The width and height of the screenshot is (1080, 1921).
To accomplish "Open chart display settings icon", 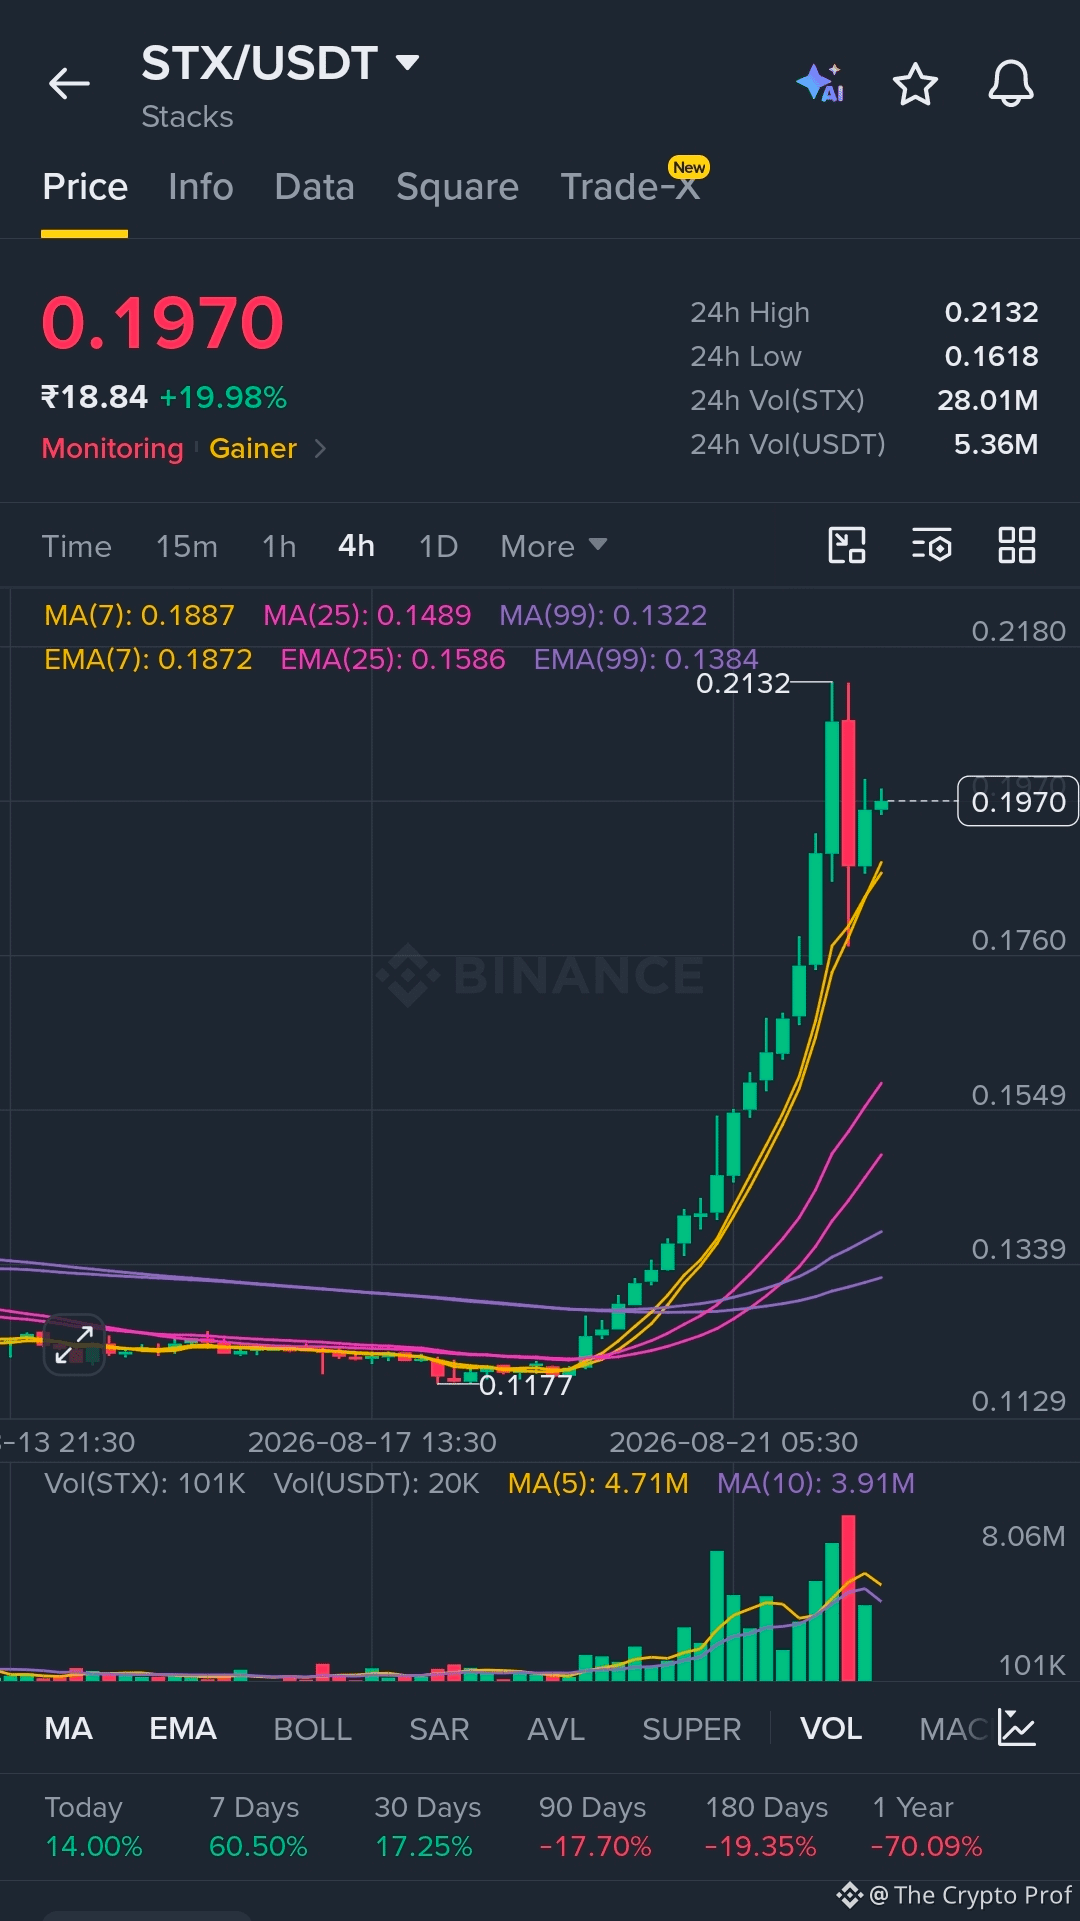I will pyautogui.click(x=932, y=546).
